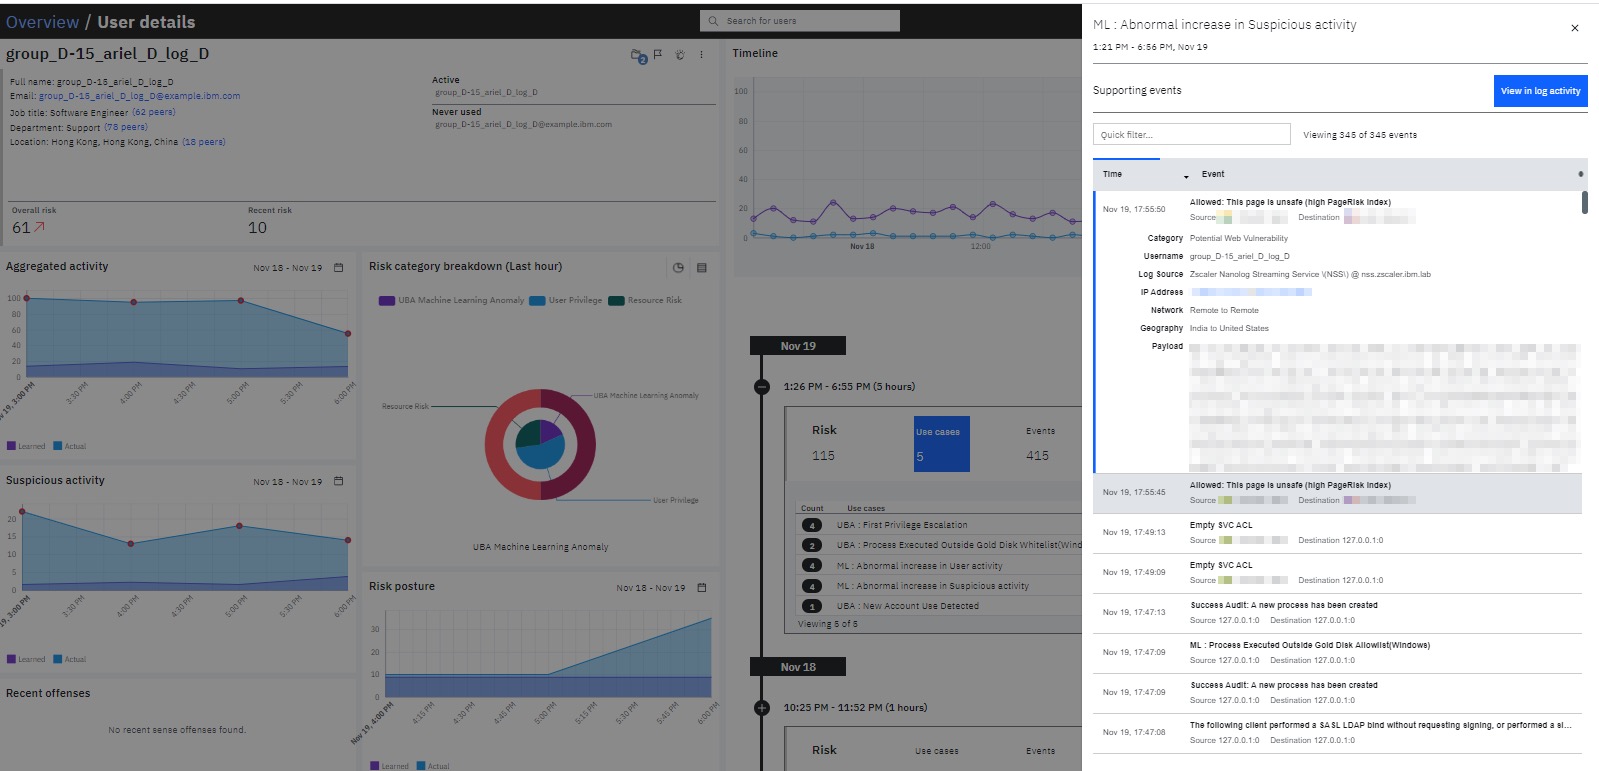The height and width of the screenshot is (771, 1599).
Task: Open the 18 peers location link
Action: pyautogui.click(x=204, y=142)
